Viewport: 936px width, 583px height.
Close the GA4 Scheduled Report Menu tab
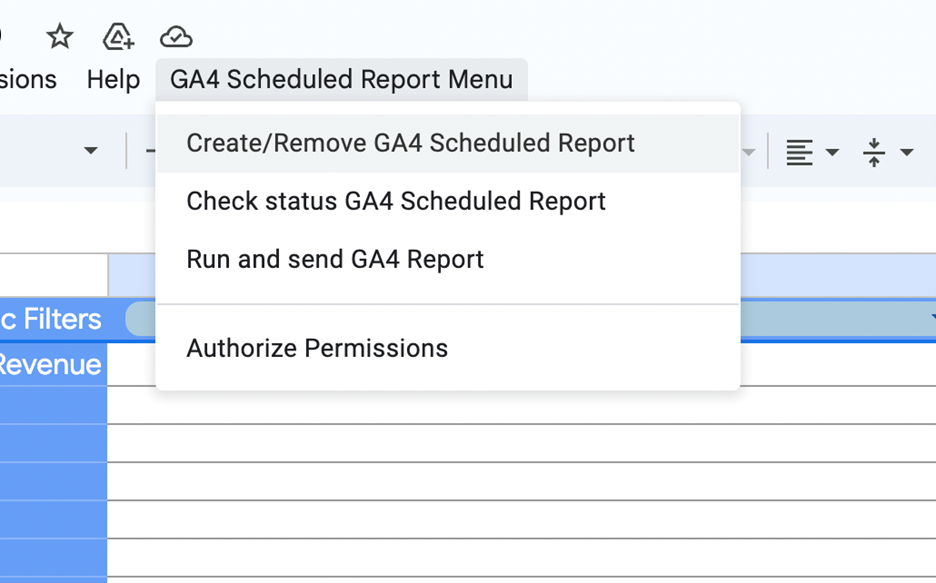tap(341, 79)
